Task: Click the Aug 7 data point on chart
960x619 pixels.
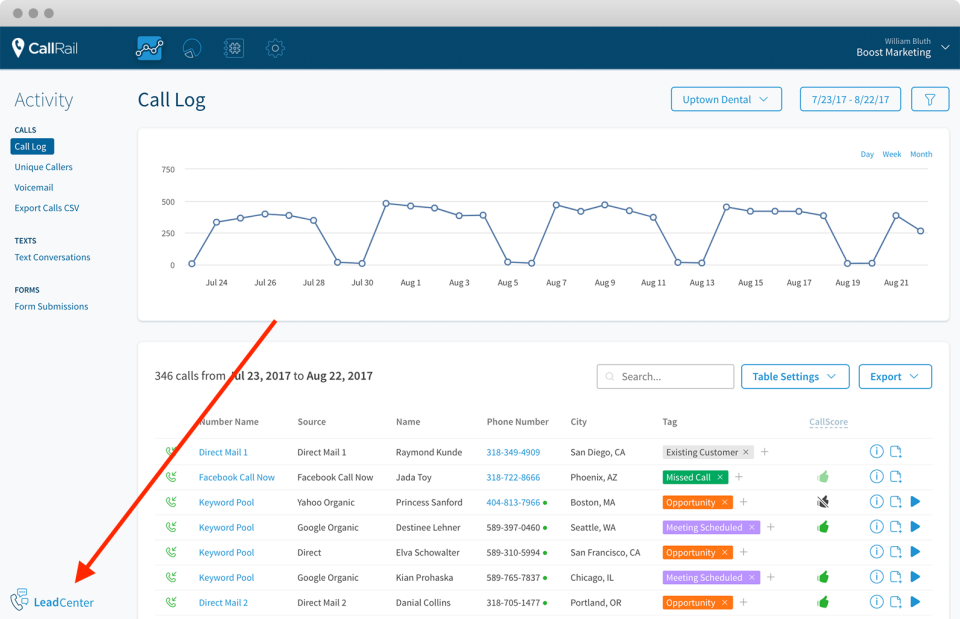Action: pyautogui.click(x=556, y=205)
